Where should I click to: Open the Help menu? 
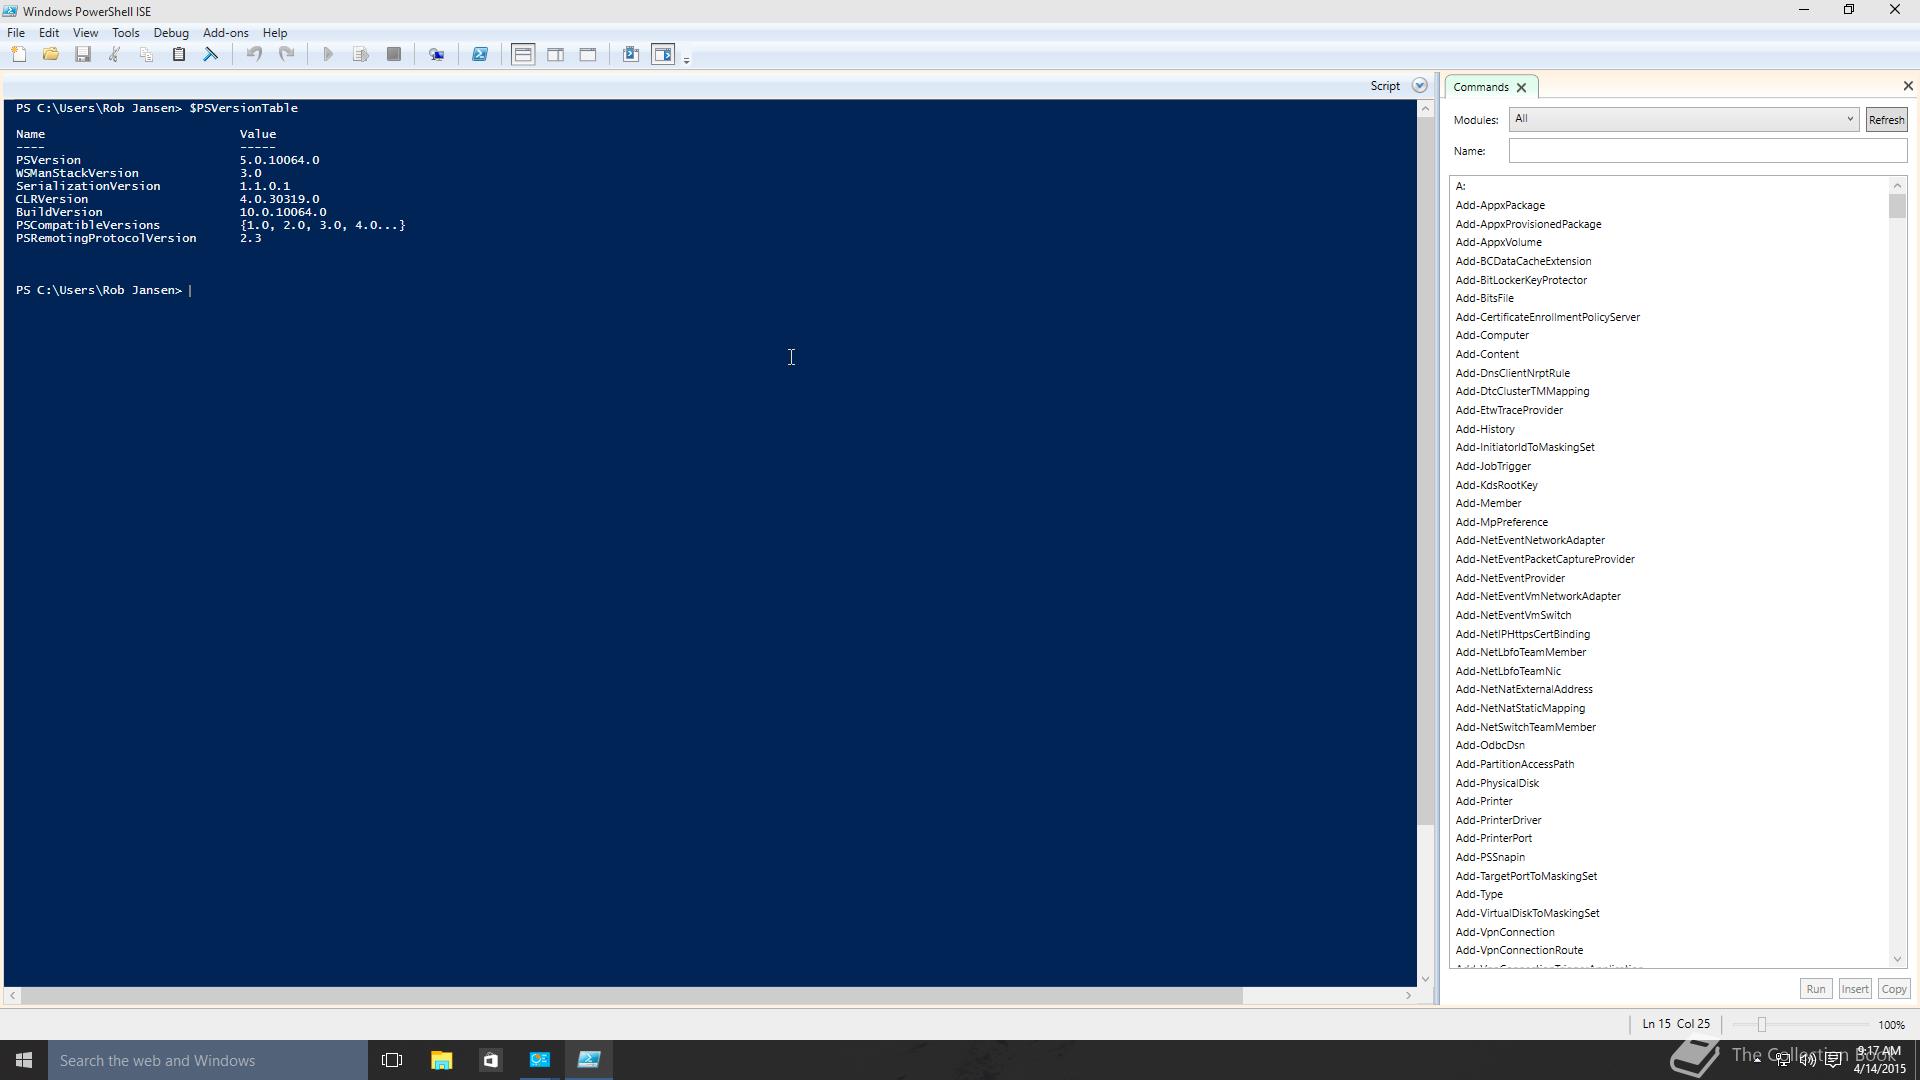pyautogui.click(x=274, y=33)
